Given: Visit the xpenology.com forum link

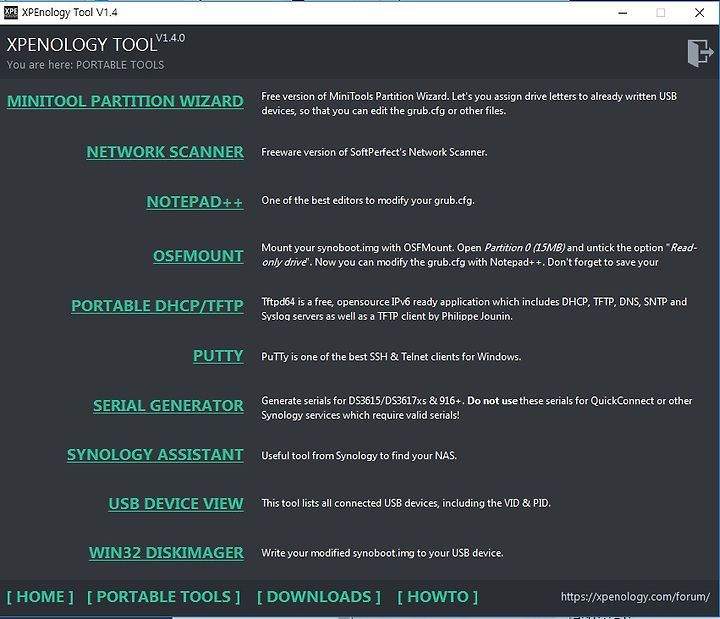Looking at the screenshot, I should (635, 596).
